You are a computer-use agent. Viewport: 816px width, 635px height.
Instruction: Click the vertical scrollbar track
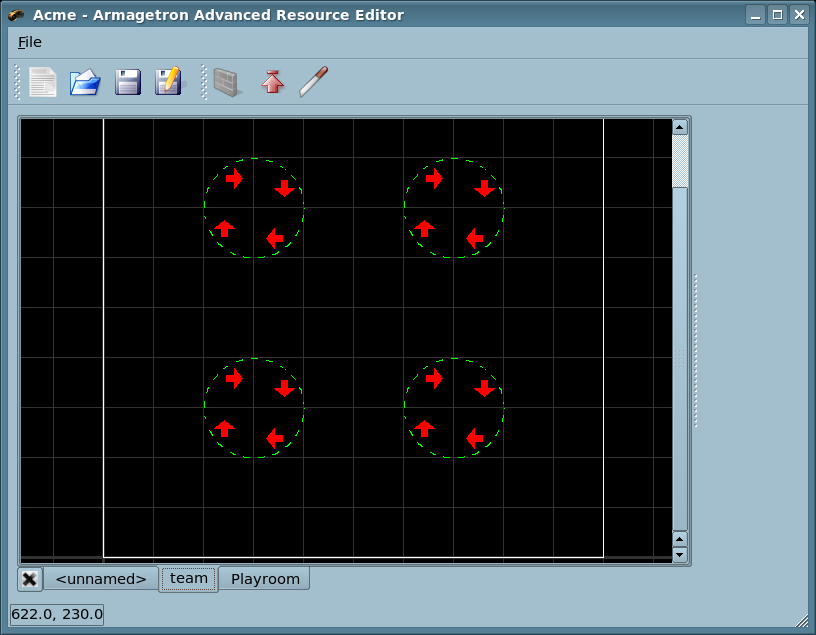680,350
